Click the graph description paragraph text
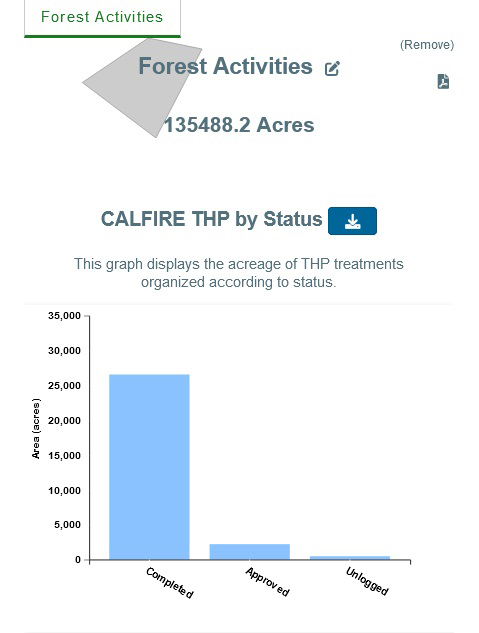Image resolution: width=479 pixels, height=633 pixels. (x=238, y=273)
